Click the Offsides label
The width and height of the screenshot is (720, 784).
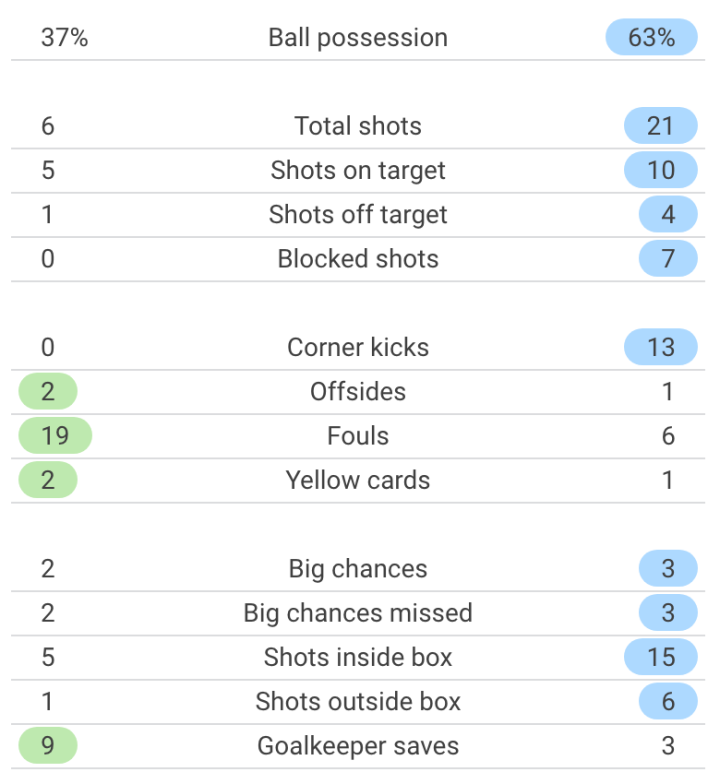click(358, 391)
